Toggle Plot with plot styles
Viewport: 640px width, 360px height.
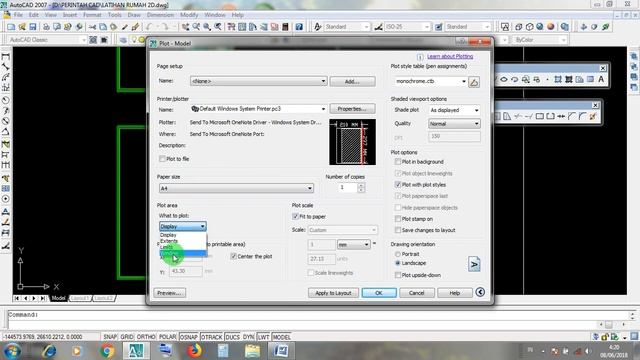coord(398,184)
